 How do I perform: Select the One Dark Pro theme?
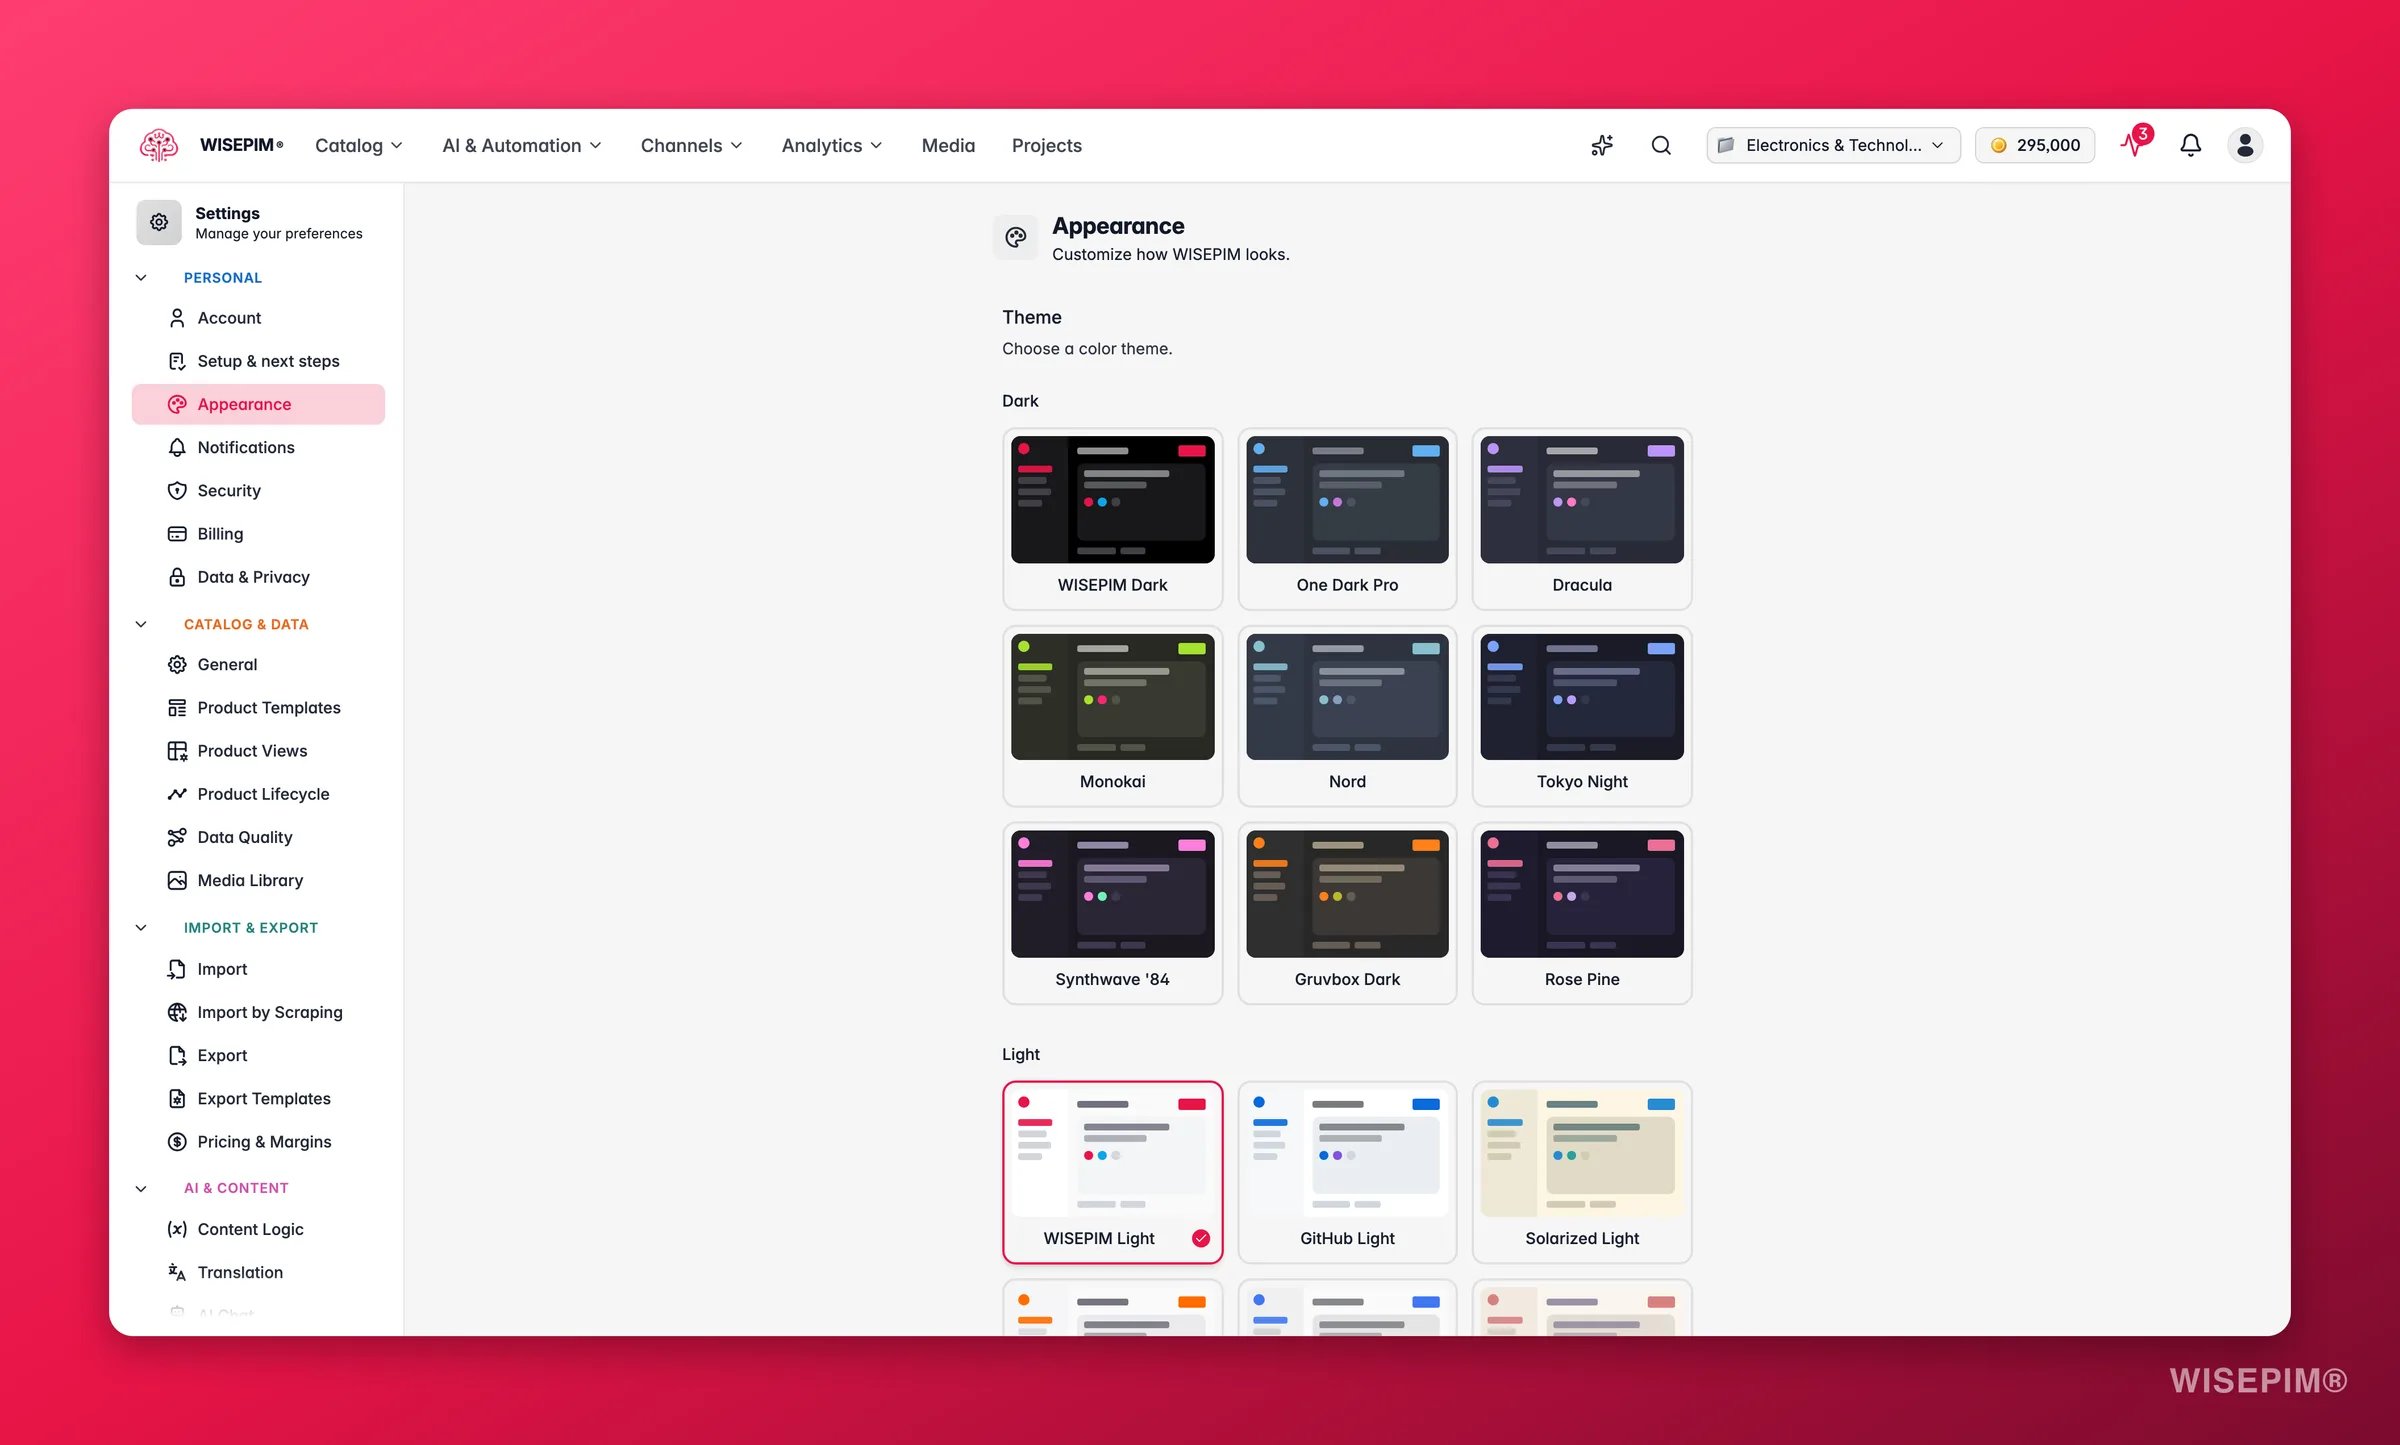[1347, 519]
